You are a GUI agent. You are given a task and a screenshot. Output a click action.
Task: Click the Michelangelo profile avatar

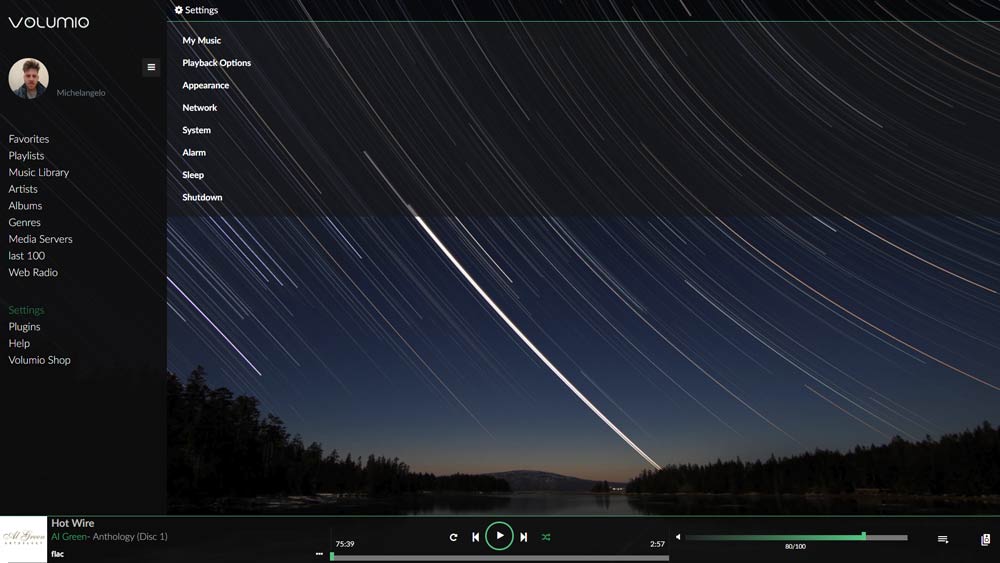click(29, 78)
